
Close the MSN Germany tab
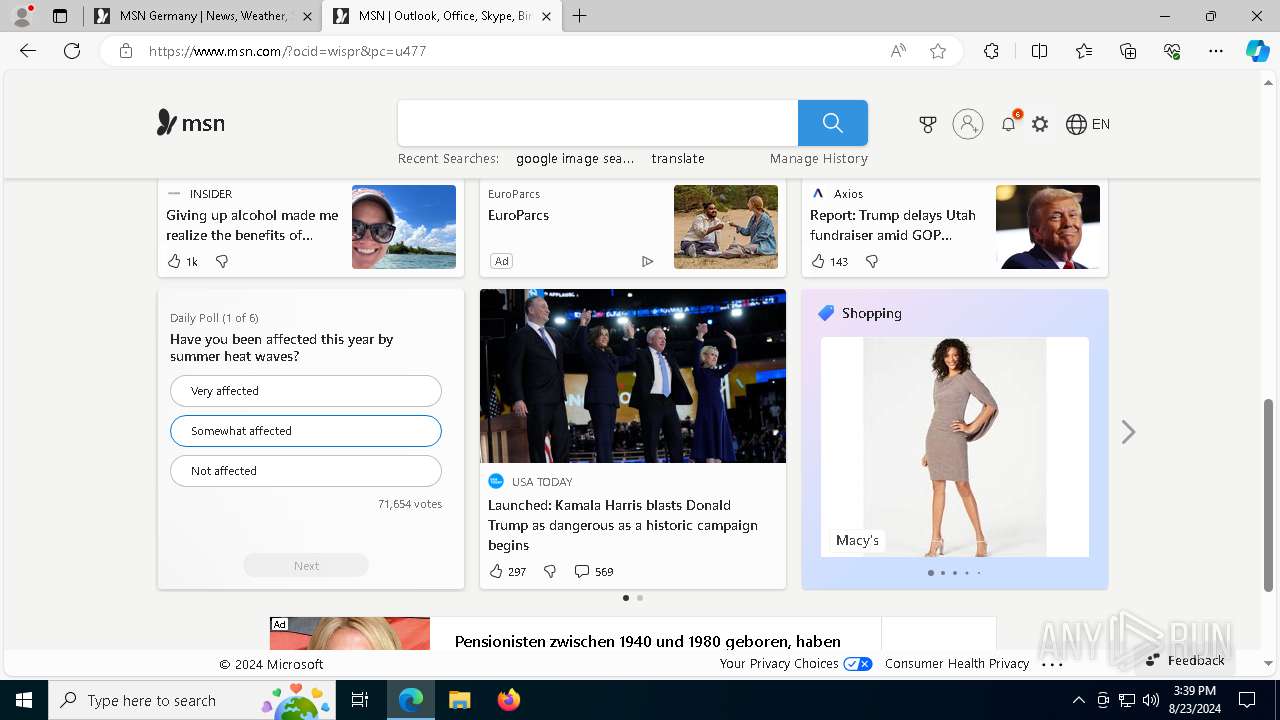(x=307, y=16)
